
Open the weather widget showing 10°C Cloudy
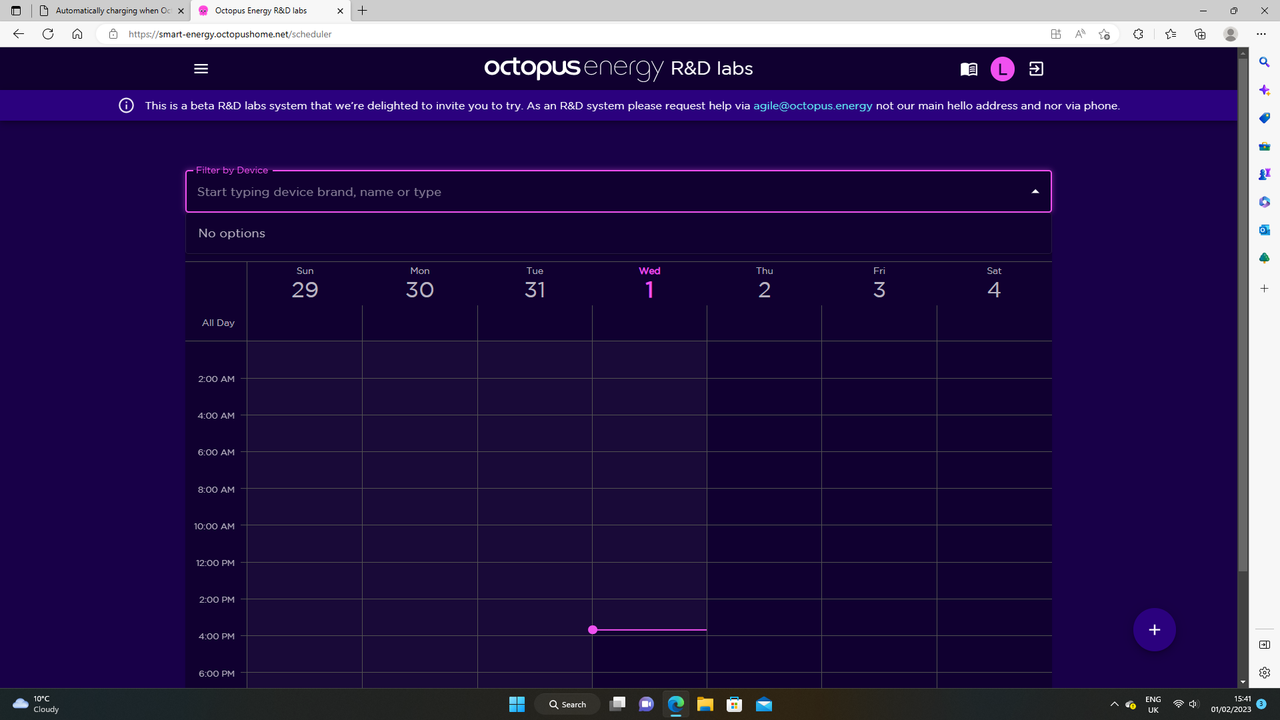click(x=35, y=704)
